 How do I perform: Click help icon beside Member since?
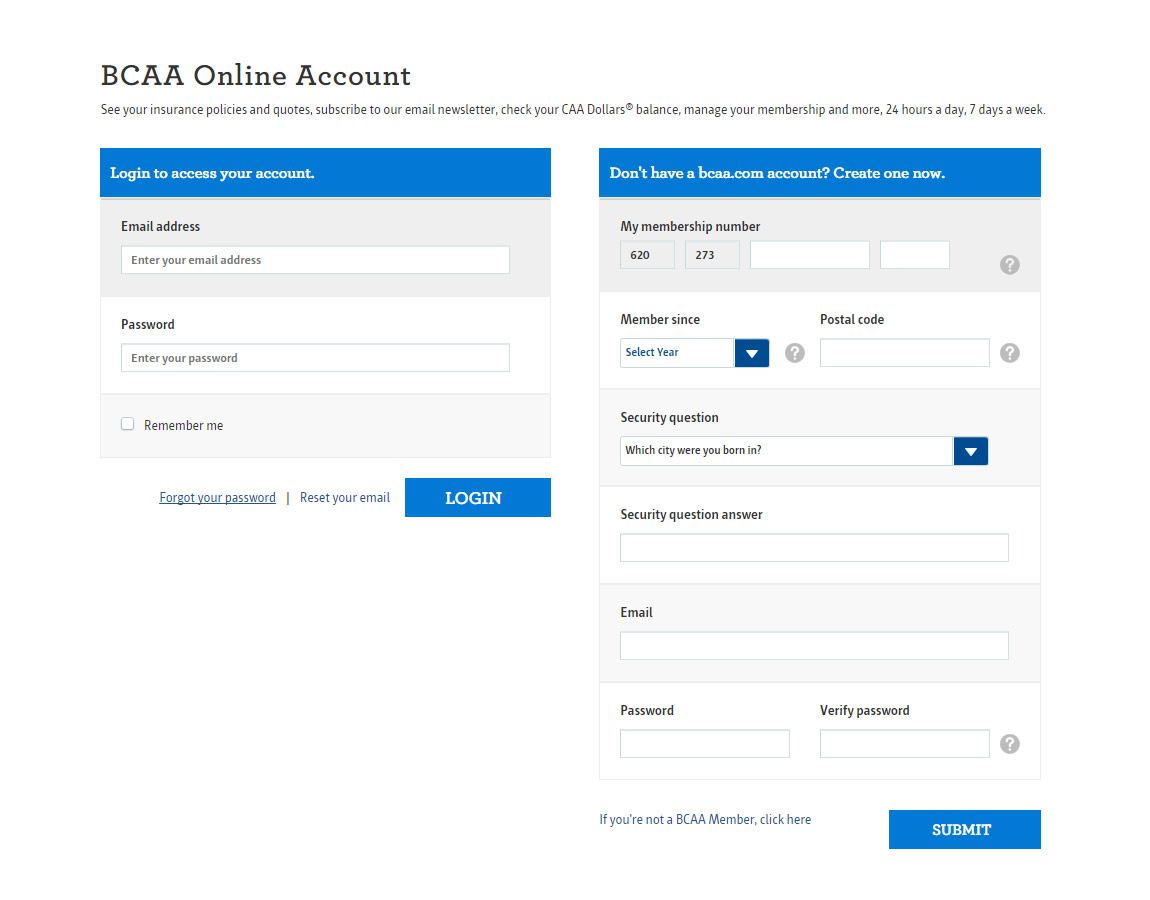(x=794, y=353)
